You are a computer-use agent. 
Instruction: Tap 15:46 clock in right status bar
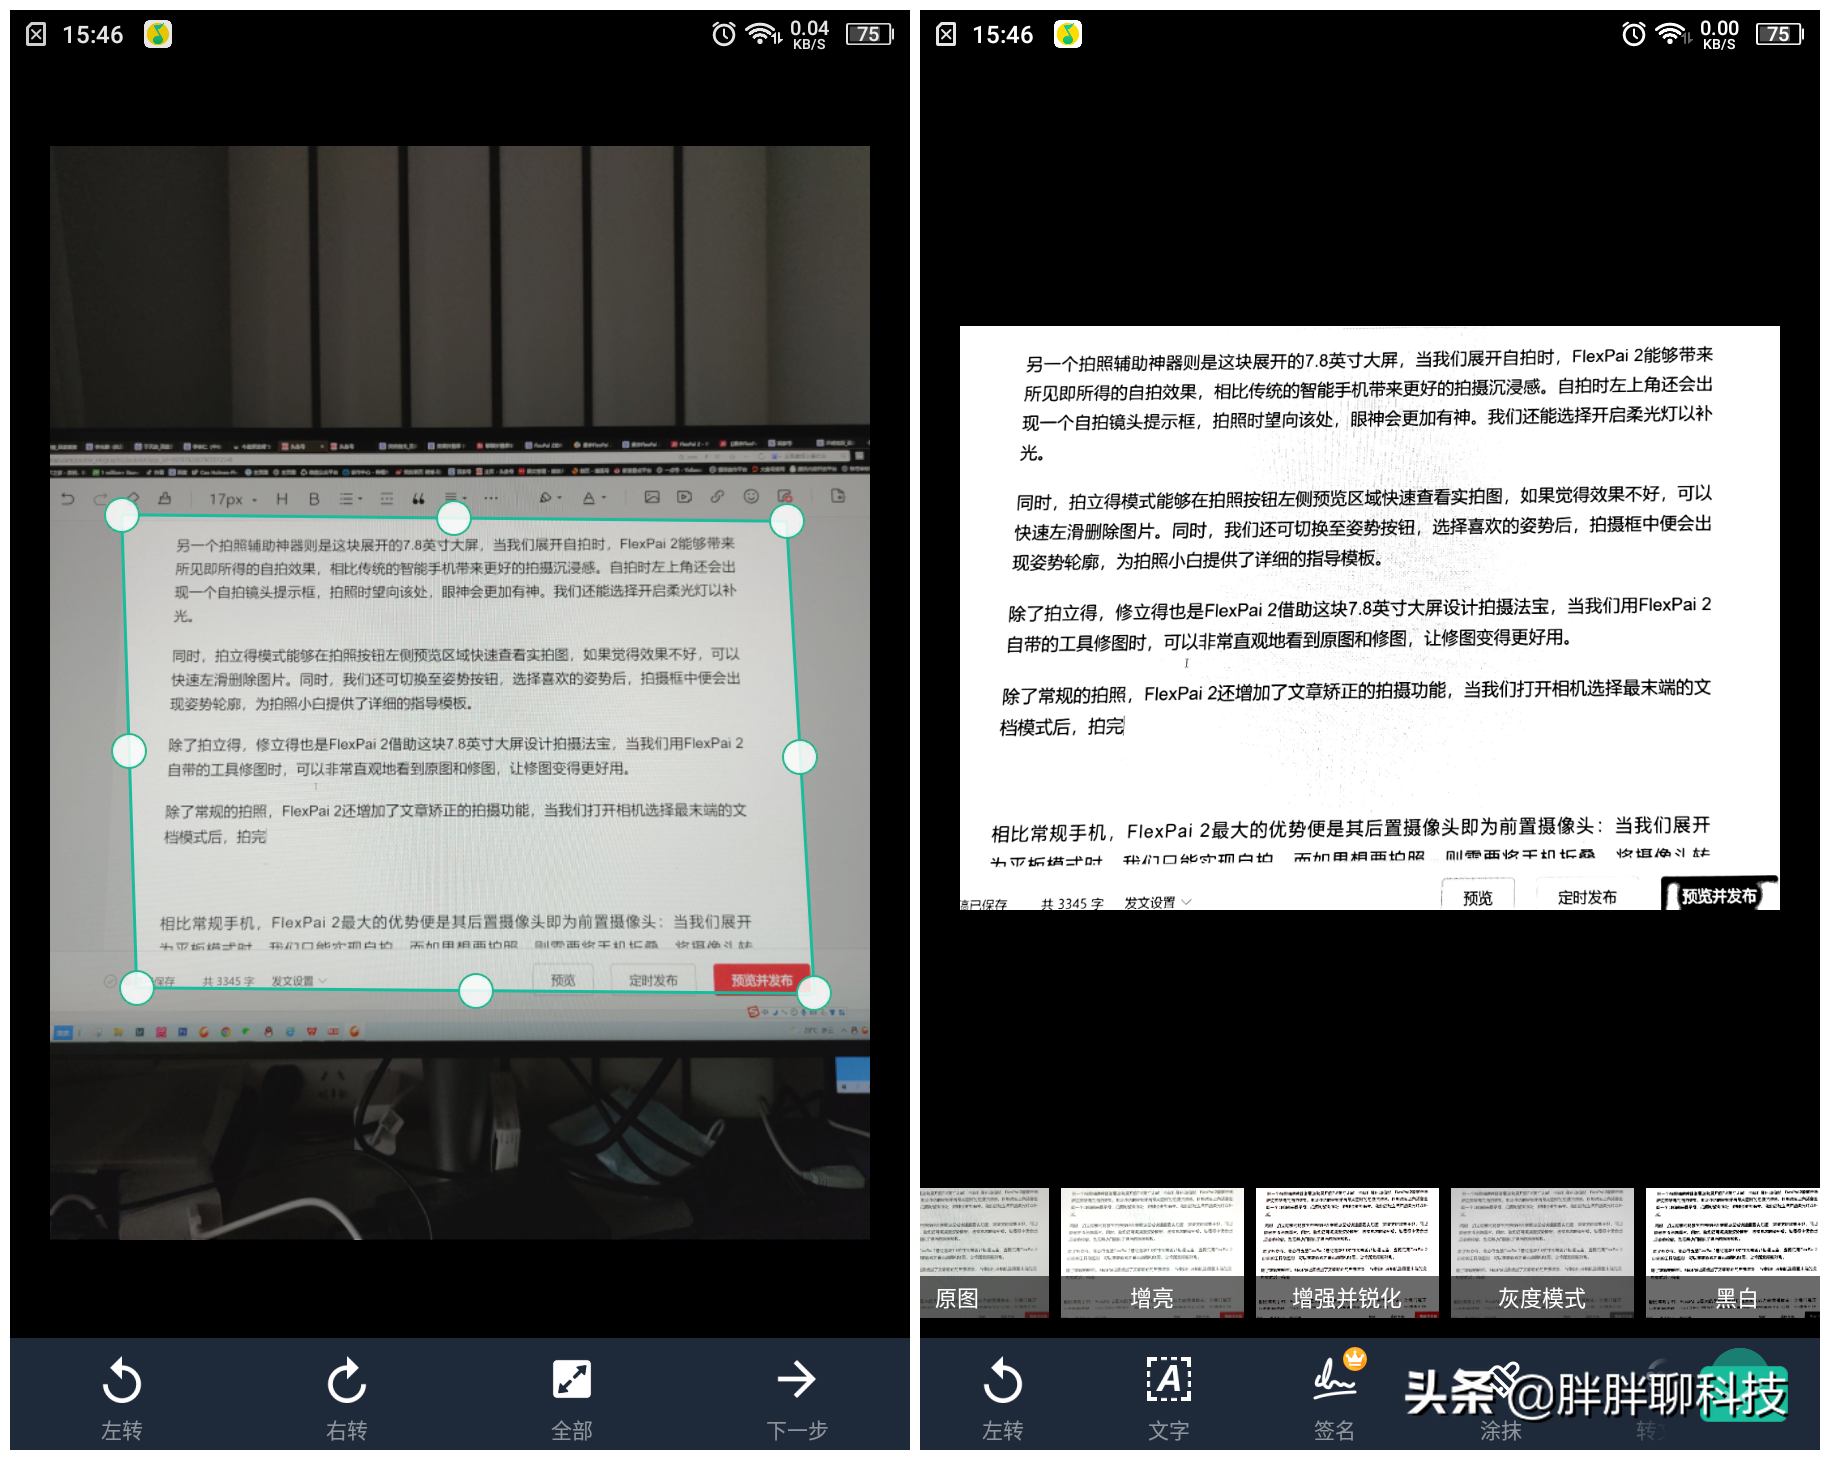pyautogui.click(x=1003, y=35)
